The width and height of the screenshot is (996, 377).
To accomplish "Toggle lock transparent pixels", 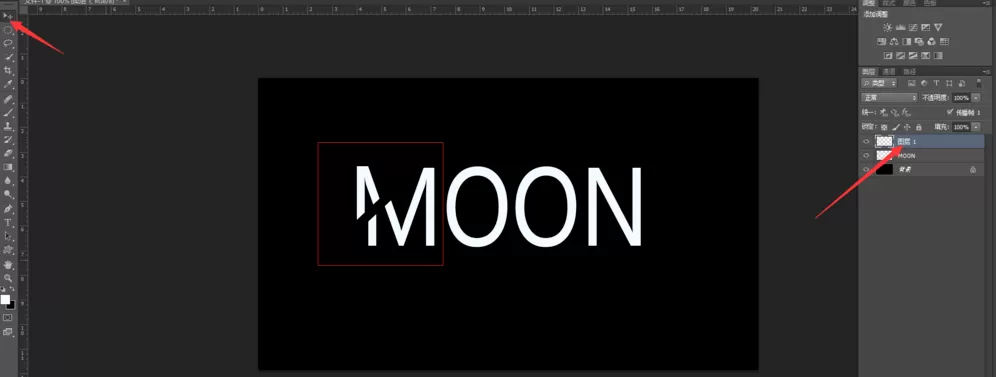I will tap(884, 128).
